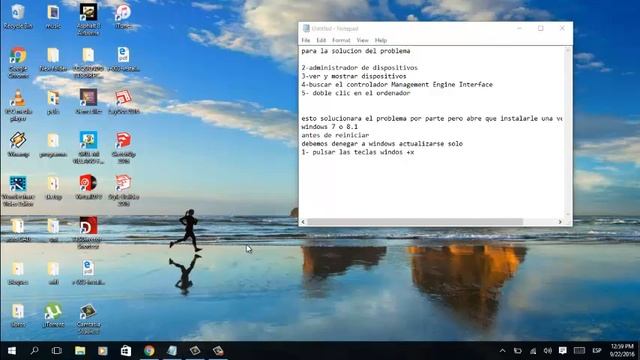Open Notepad File menu

coord(306,40)
